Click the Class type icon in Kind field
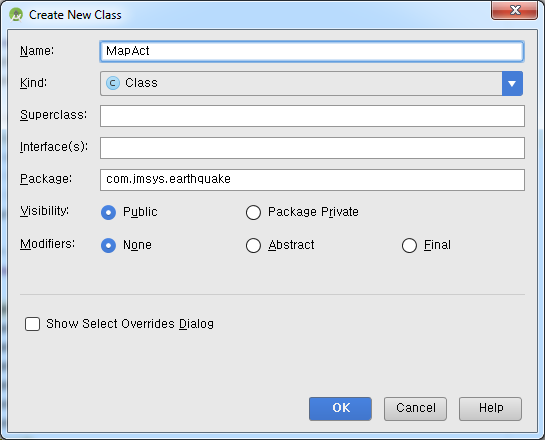Screen dimensions: 545x440 (113, 83)
